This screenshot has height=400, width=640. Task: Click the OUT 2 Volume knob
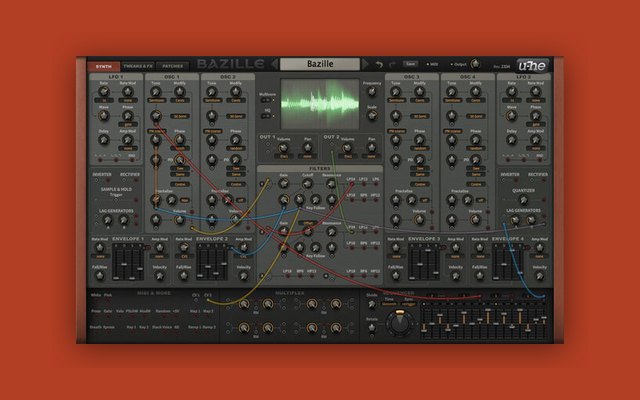(x=347, y=148)
